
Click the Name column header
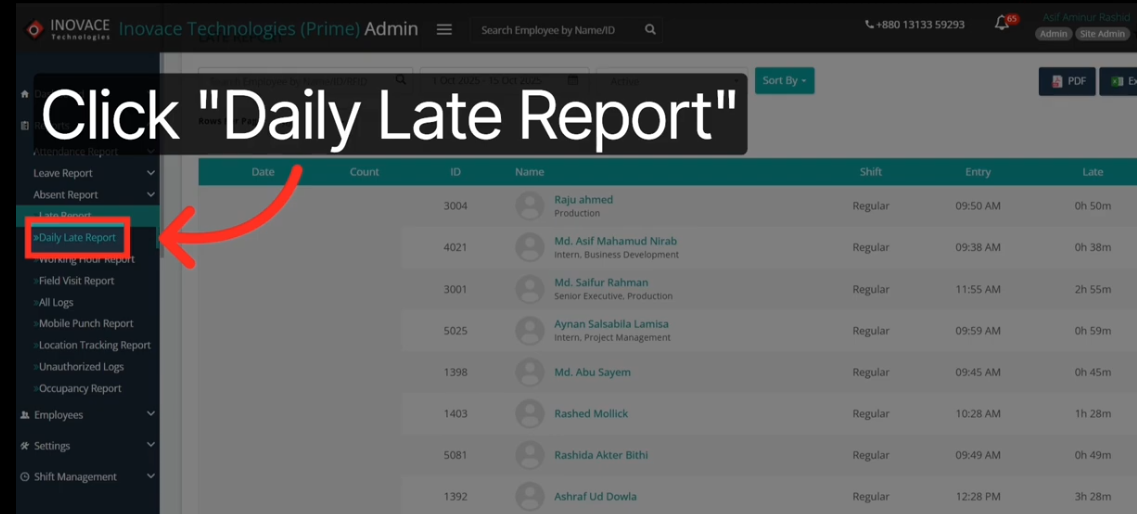click(x=529, y=172)
